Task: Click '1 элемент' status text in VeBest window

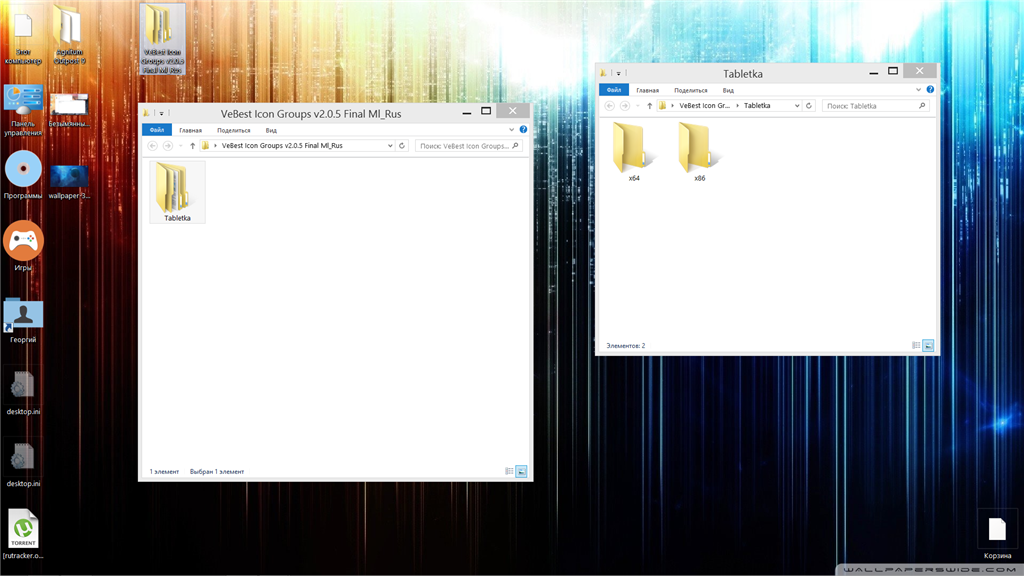Action: coord(164,472)
